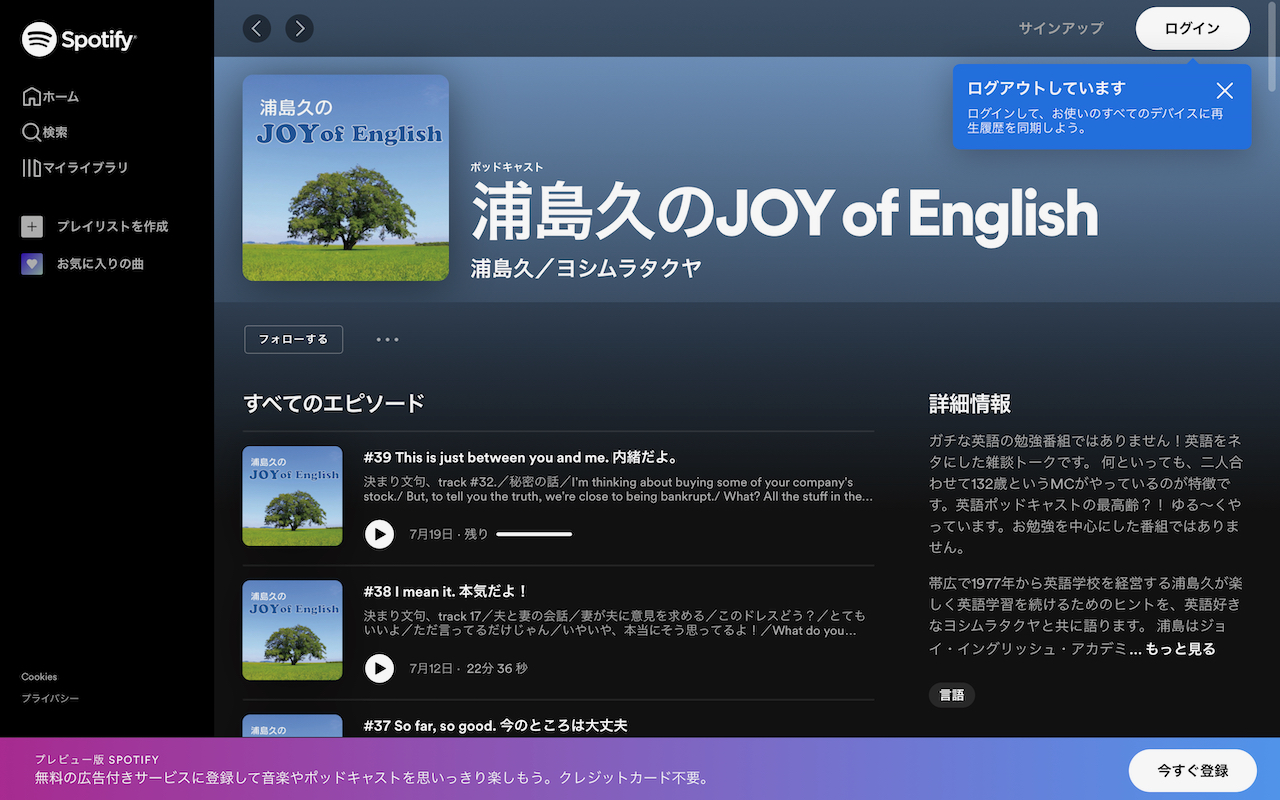Open the Cookies link

(x=40, y=677)
